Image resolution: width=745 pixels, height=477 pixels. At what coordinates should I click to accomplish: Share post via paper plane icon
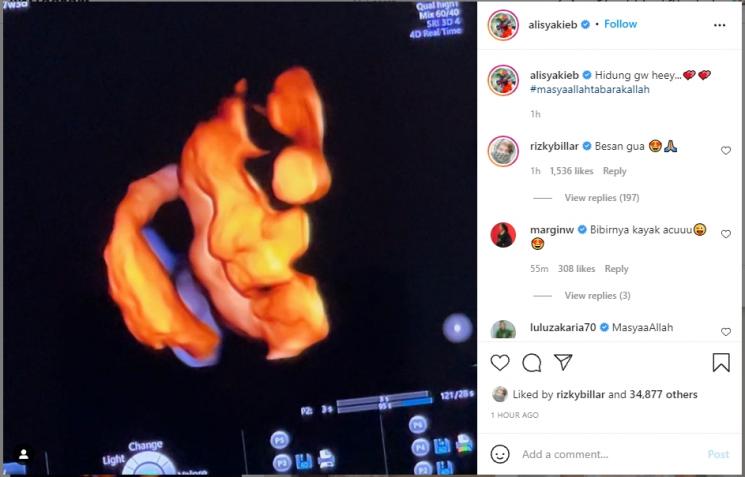[x=563, y=363]
